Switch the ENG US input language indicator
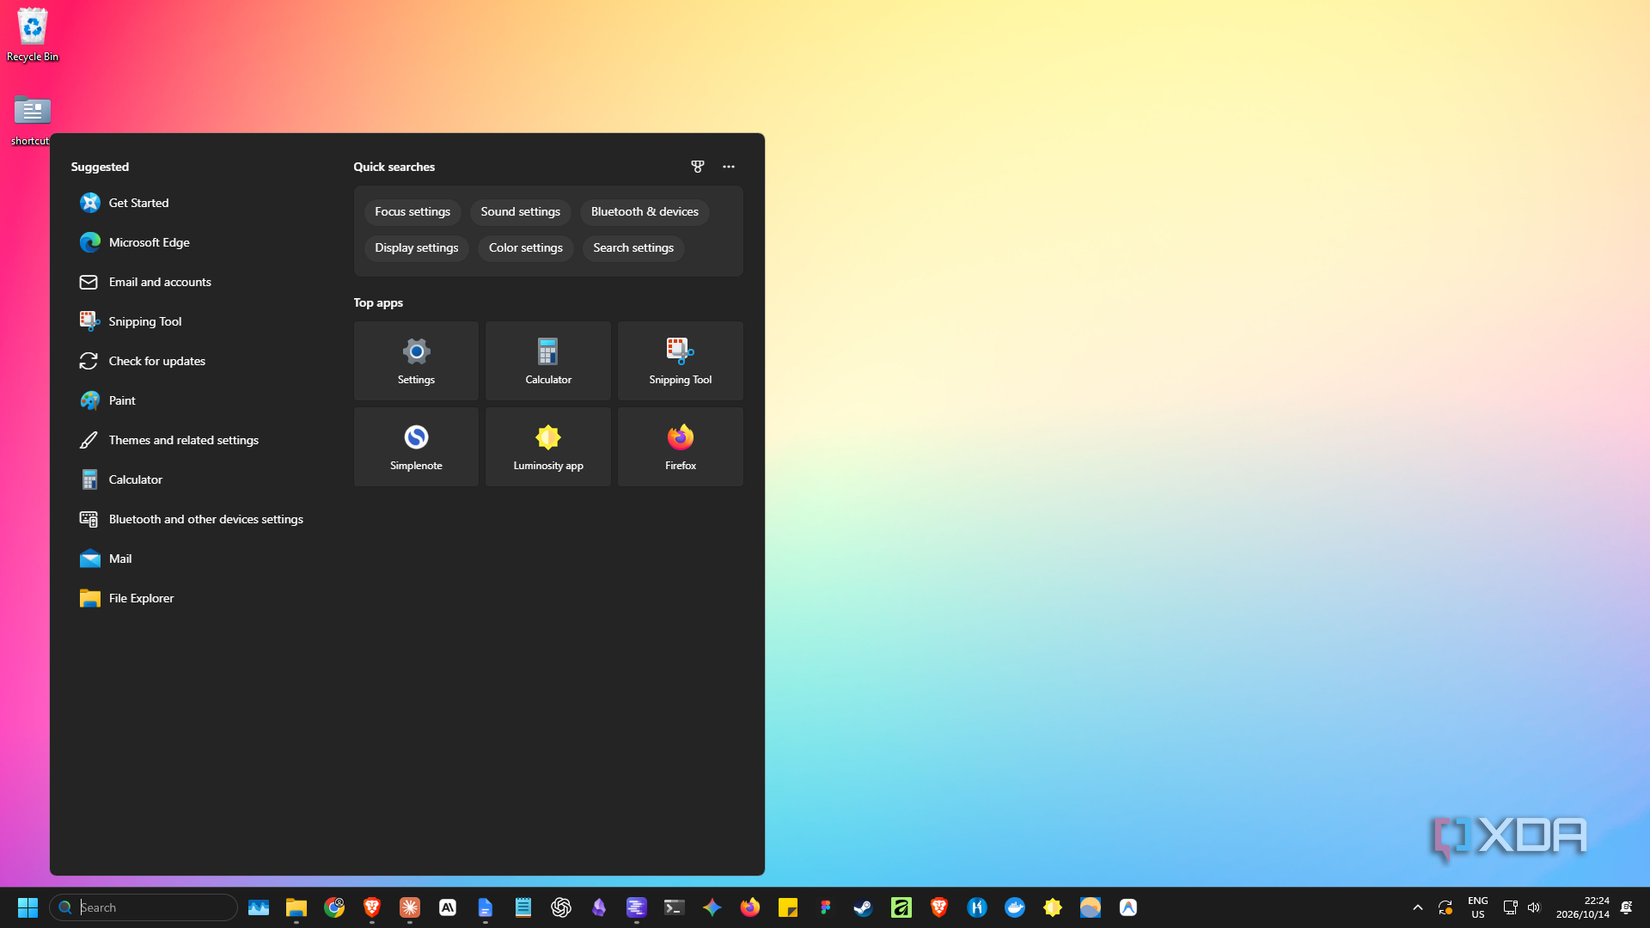1650x928 pixels. [x=1477, y=907]
